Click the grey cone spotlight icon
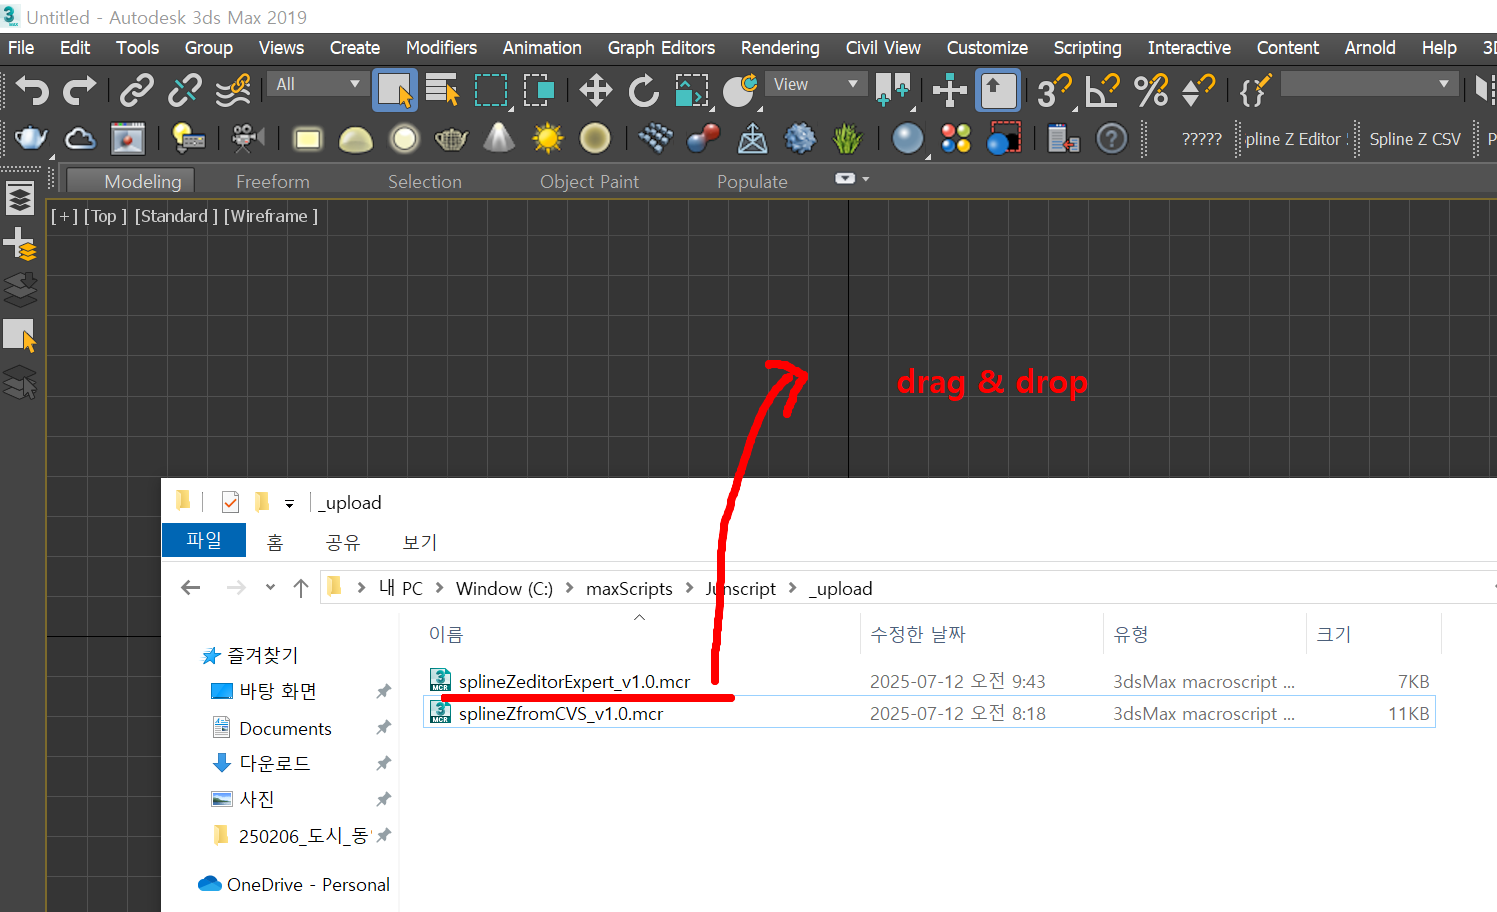This screenshot has height=912, width=1497. pos(499,138)
